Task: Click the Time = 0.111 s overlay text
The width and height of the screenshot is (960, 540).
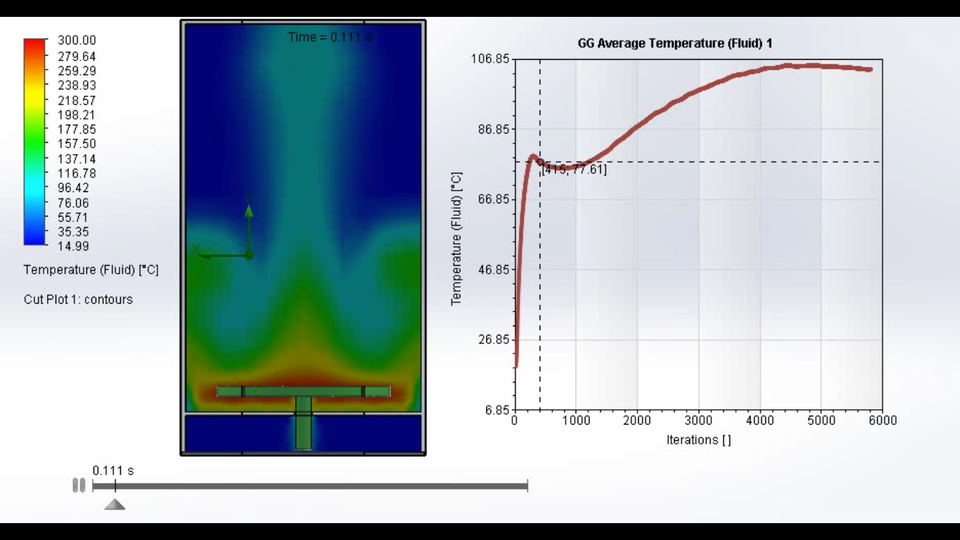Action: click(329, 37)
